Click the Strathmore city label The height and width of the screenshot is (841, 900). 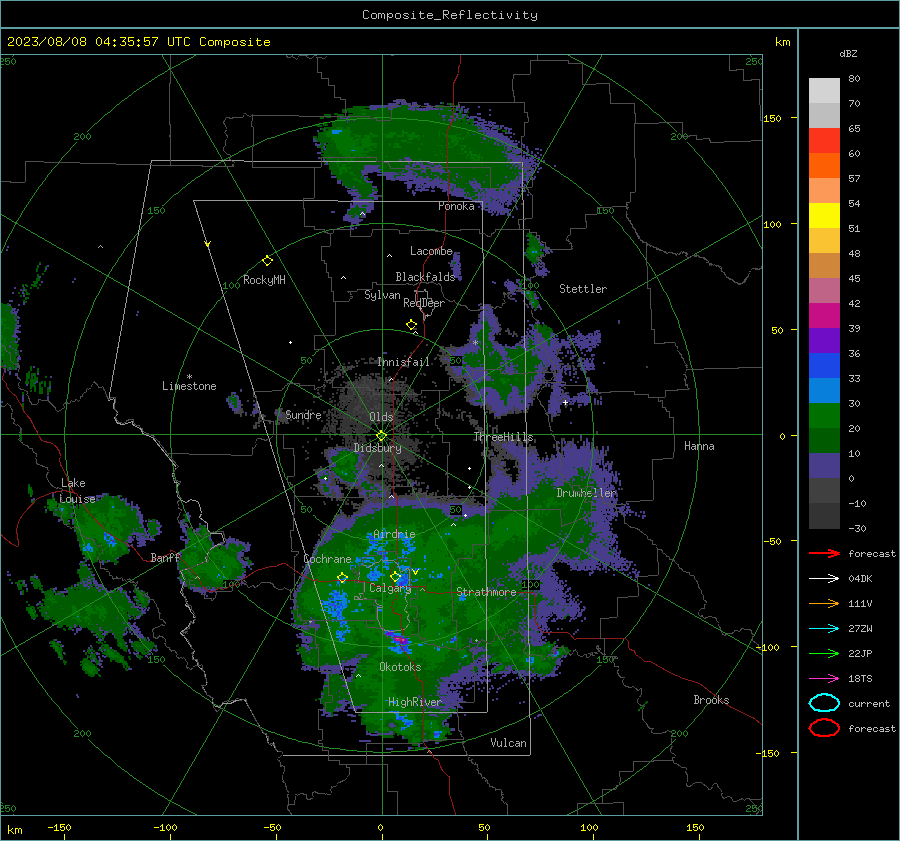(486, 592)
